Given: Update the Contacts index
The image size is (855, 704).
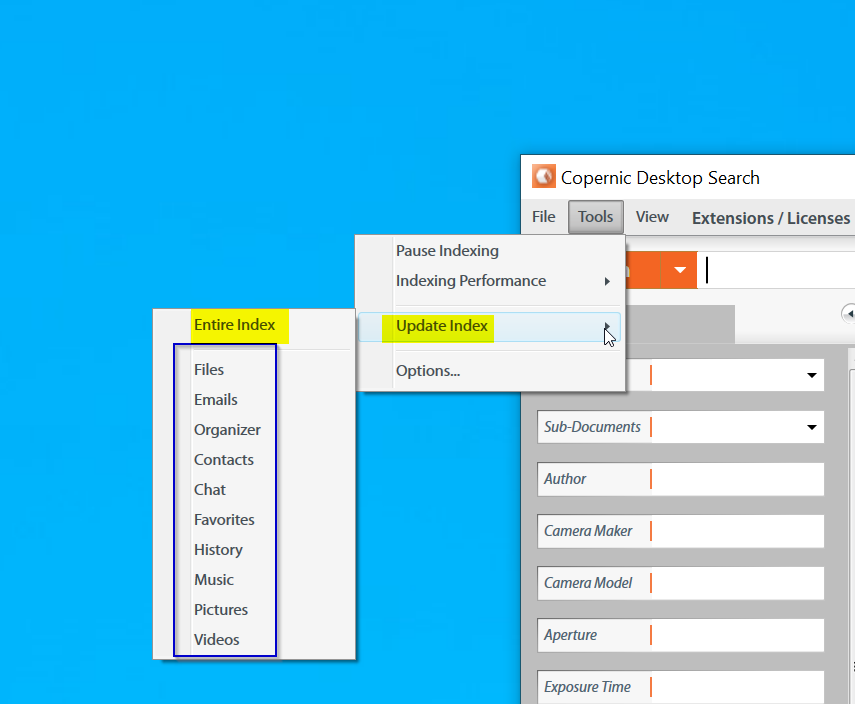Looking at the screenshot, I should click(x=254, y=460).
